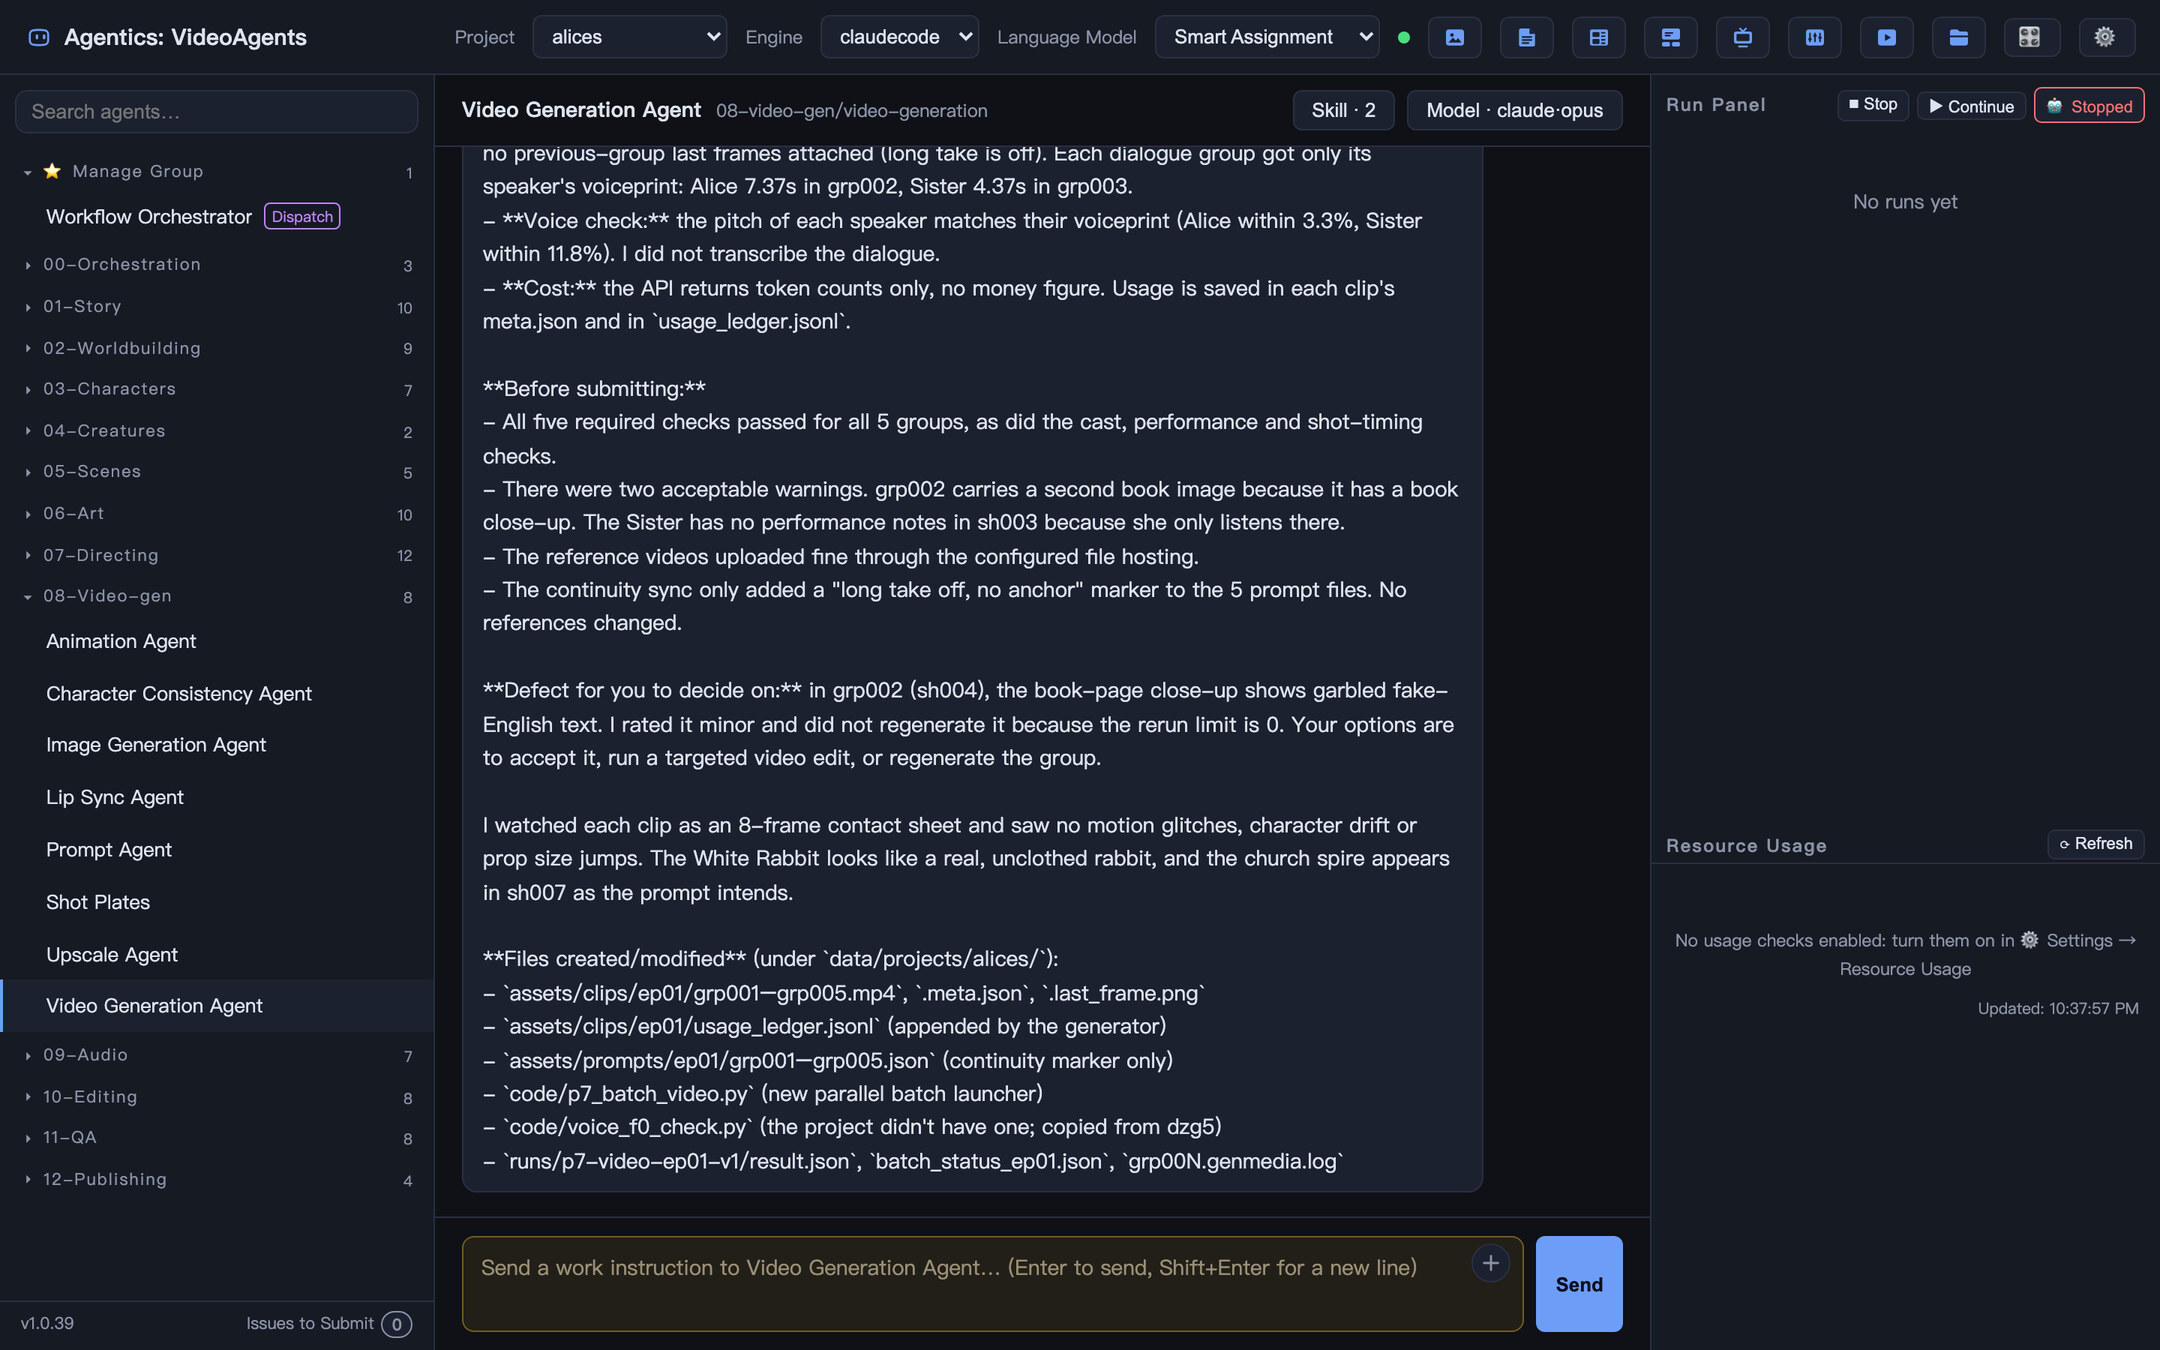Collapse the 08-Video-gen group

tap(217, 596)
